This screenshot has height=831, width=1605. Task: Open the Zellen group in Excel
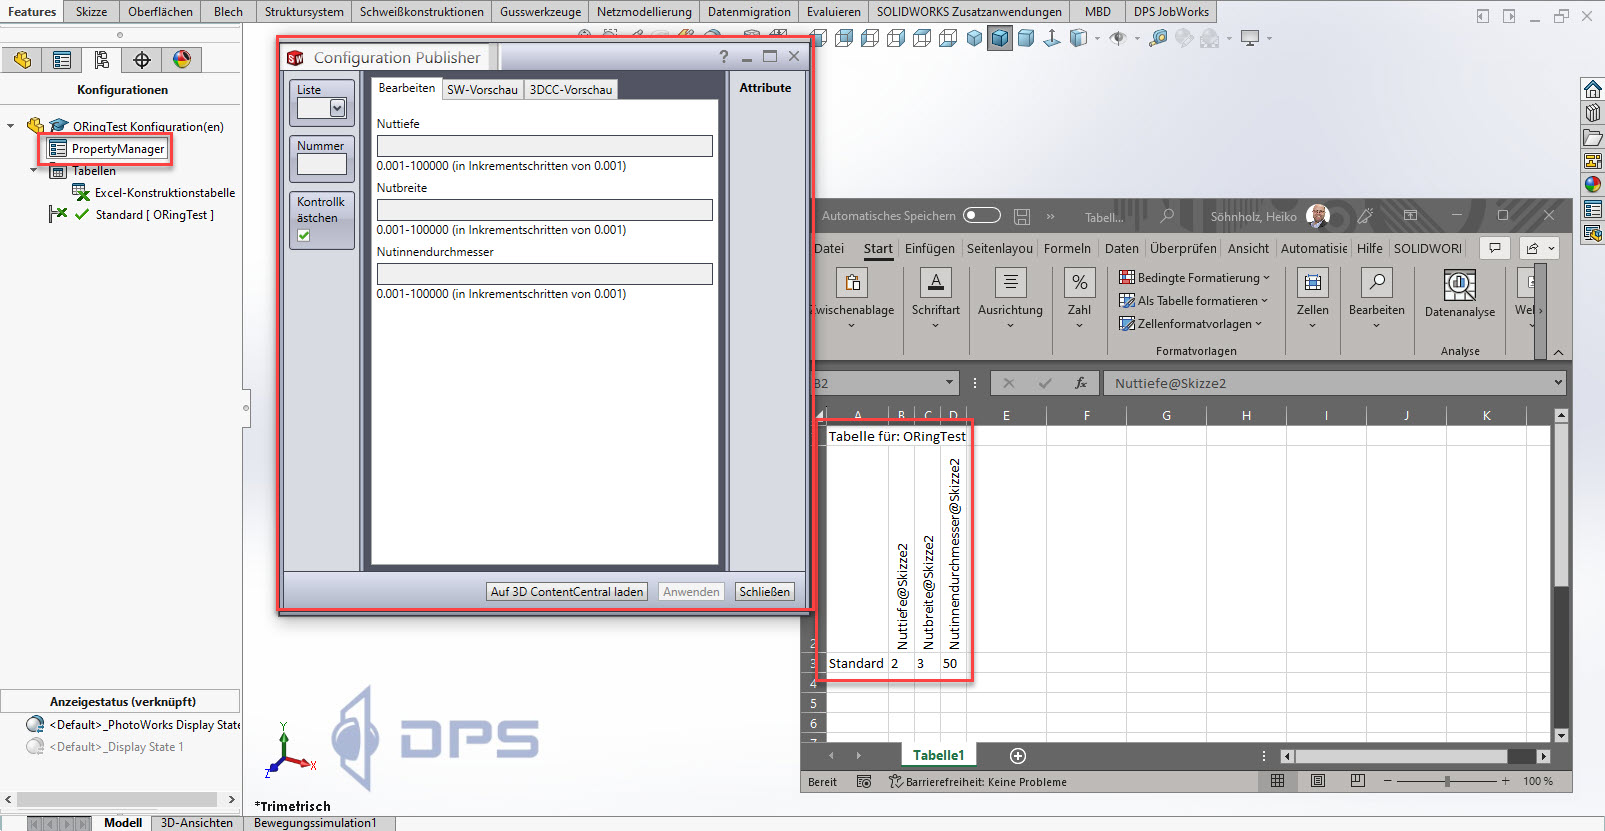click(1313, 297)
